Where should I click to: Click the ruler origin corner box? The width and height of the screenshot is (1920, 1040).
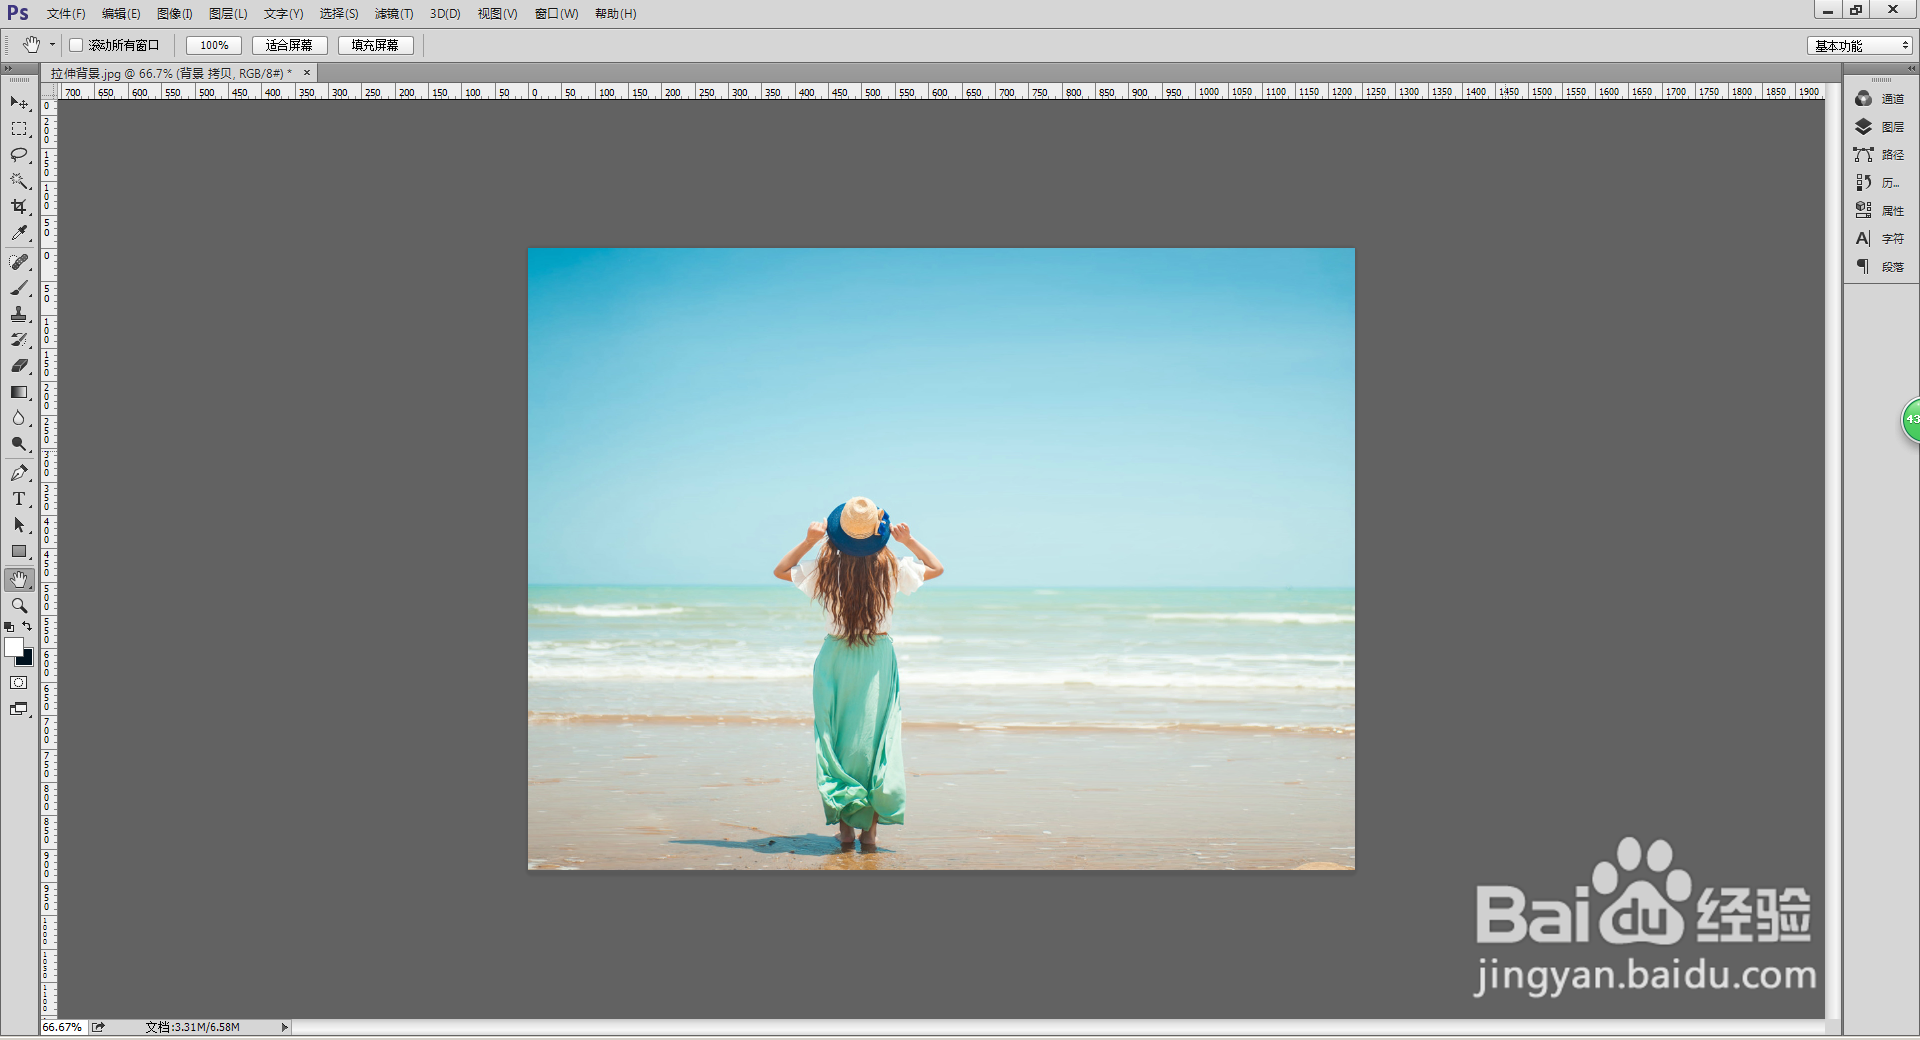tap(49, 91)
